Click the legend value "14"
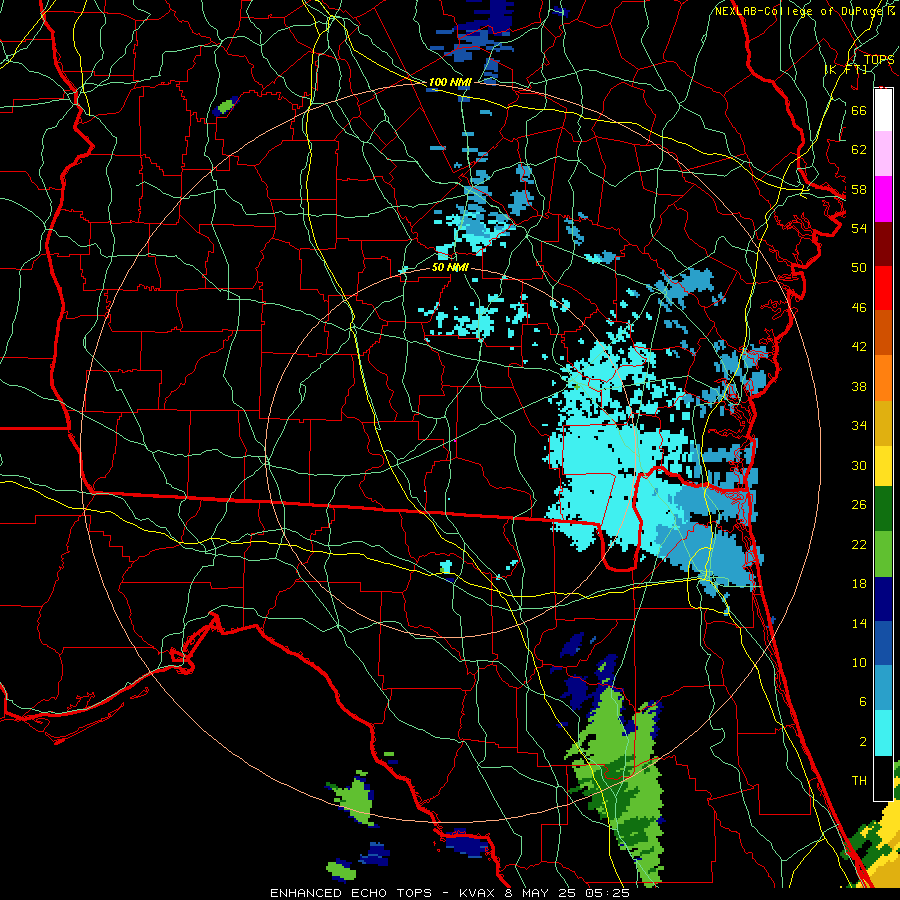Image resolution: width=900 pixels, height=900 pixels. click(x=859, y=623)
